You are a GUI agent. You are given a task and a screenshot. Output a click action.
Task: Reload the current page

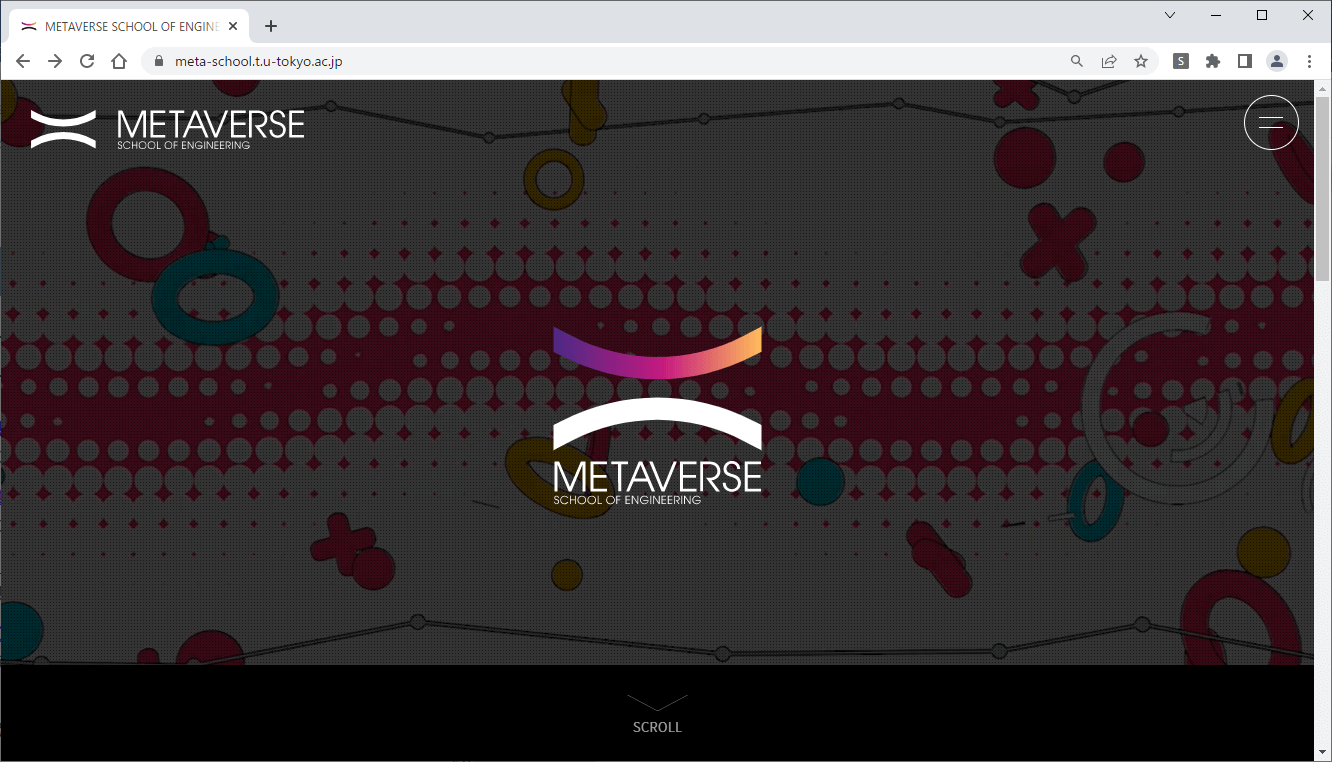pyautogui.click(x=87, y=61)
